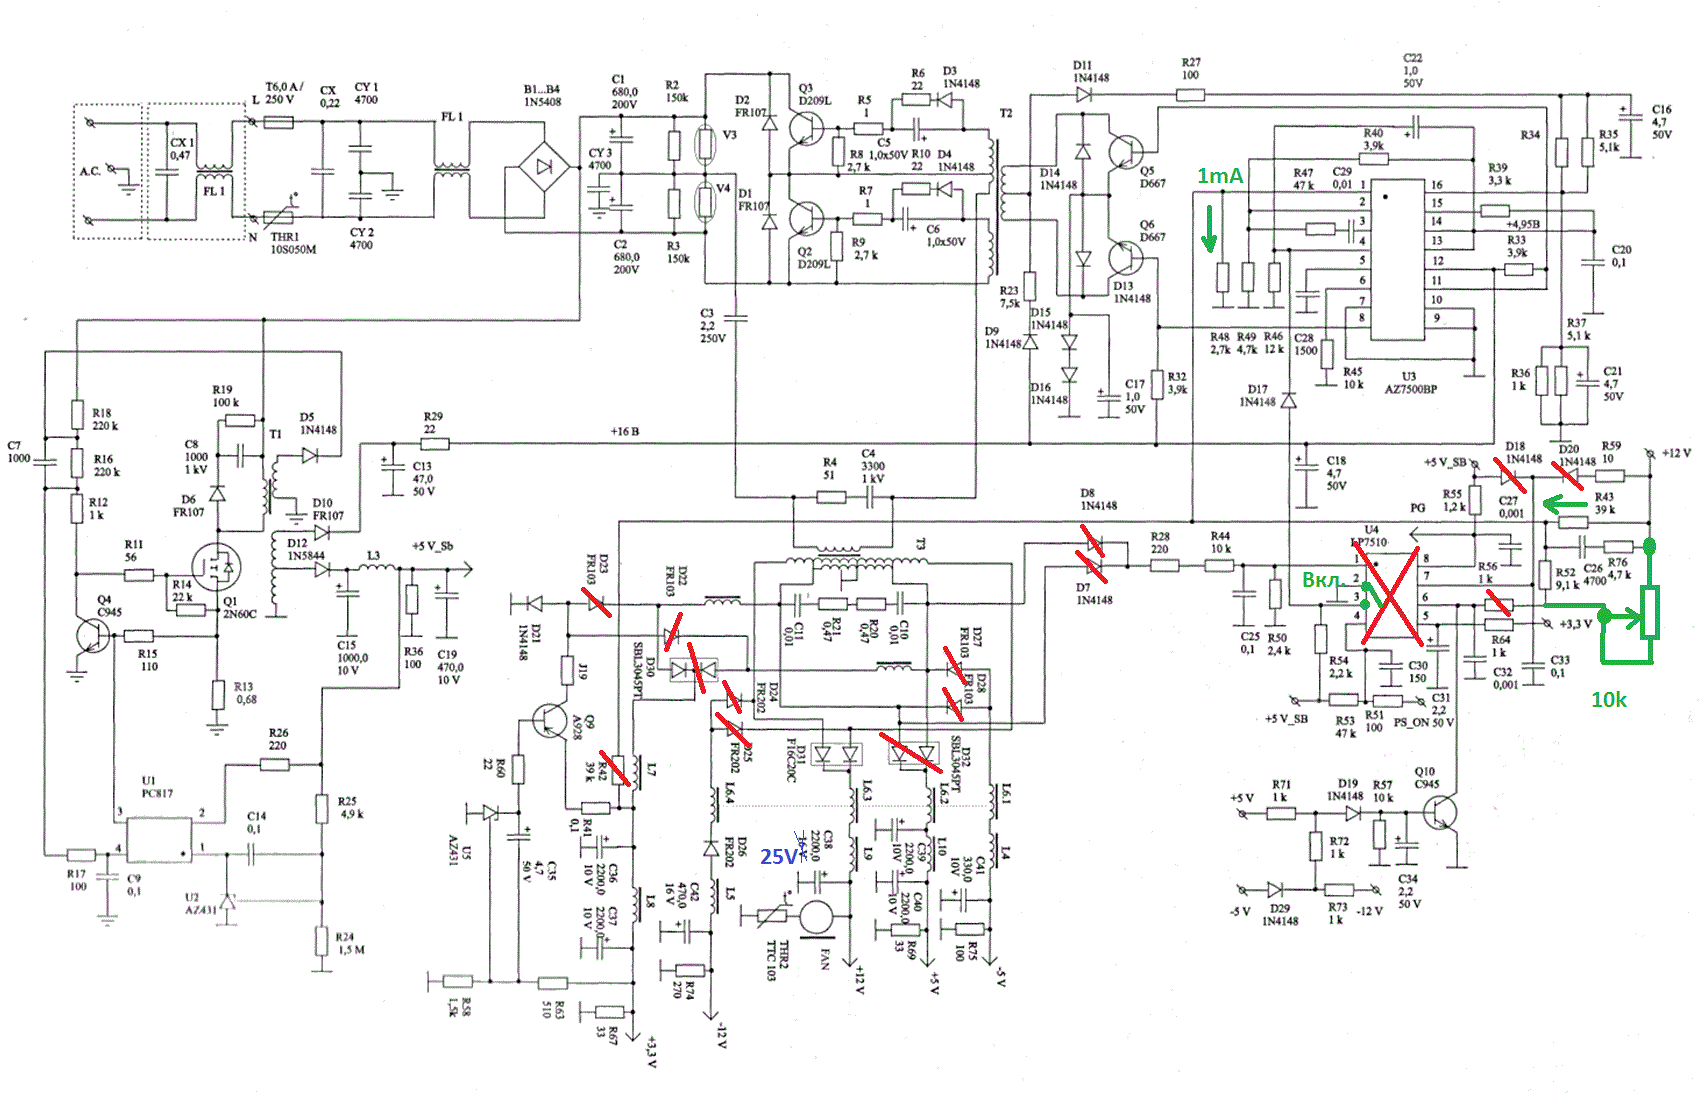Click the "T3" transformer label
1699x1093 pixels.
[919, 545]
